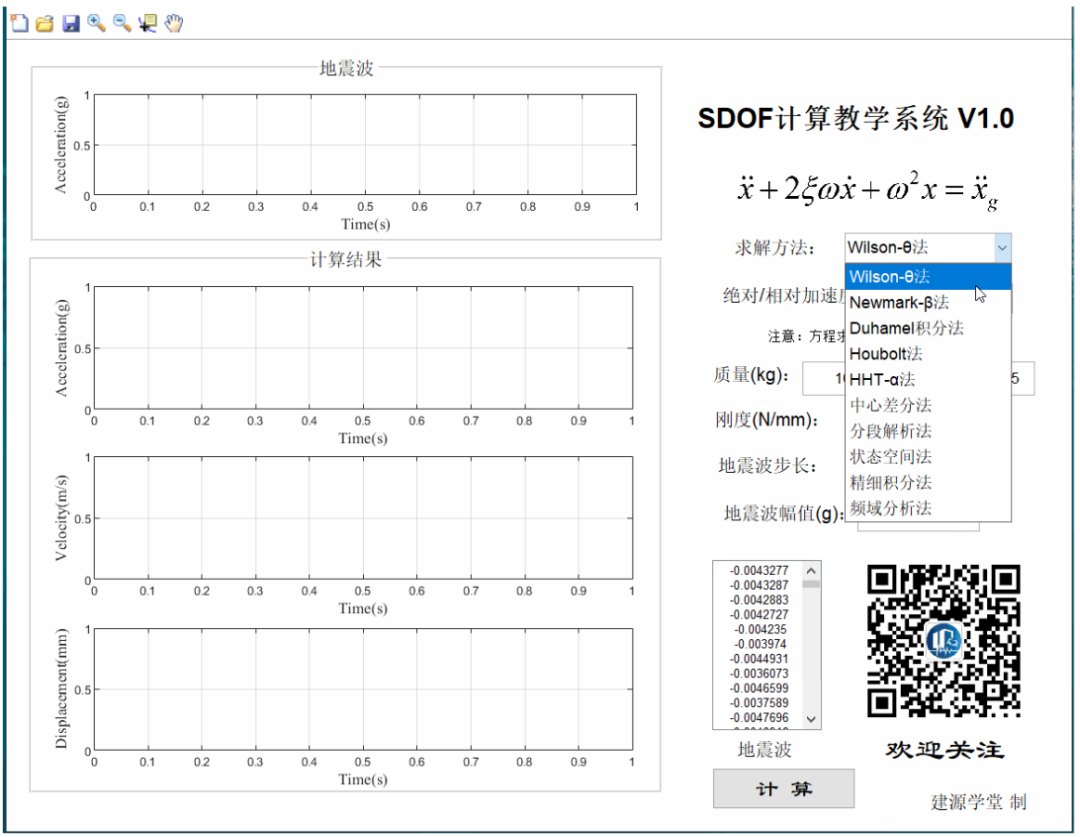The height and width of the screenshot is (837, 1080).
Task: Click the 质量(kg) input field
Action: coord(824,379)
